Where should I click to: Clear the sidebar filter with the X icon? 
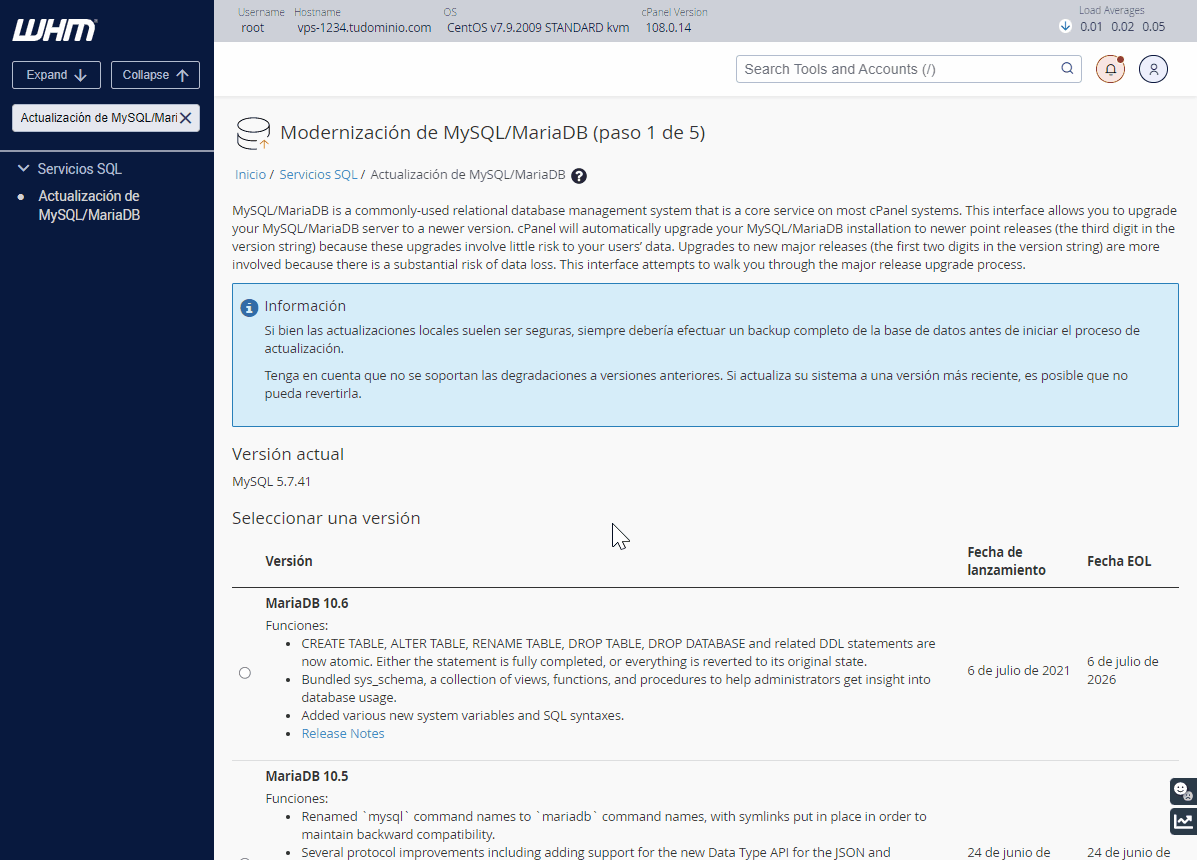click(x=186, y=118)
